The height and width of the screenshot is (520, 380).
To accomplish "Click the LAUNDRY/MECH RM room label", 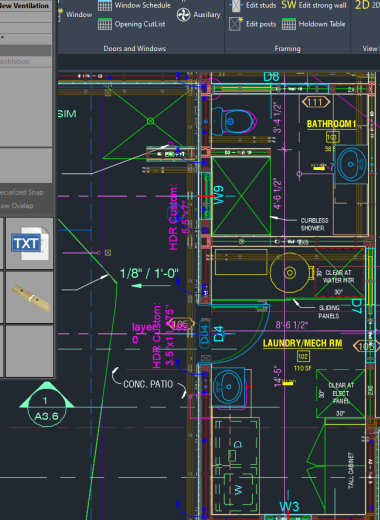I will click(302, 343).
